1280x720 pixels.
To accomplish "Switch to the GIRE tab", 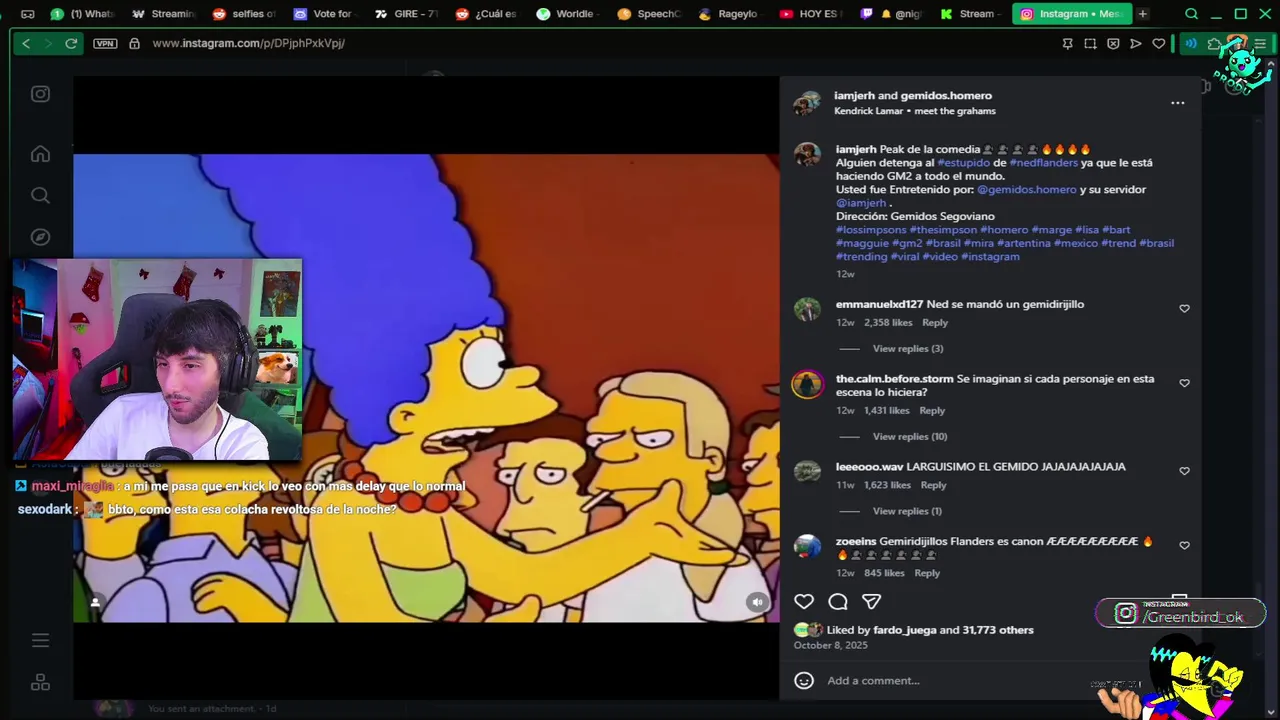I will (407, 14).
